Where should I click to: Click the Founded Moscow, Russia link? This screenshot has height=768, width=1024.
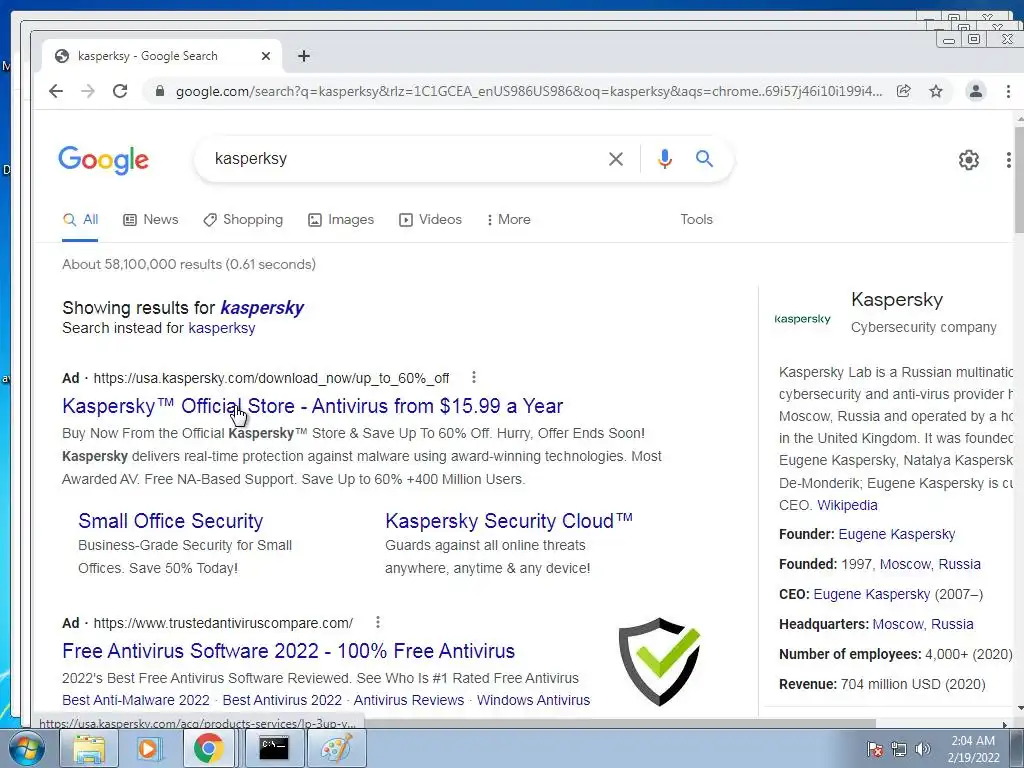coord(930,564)
